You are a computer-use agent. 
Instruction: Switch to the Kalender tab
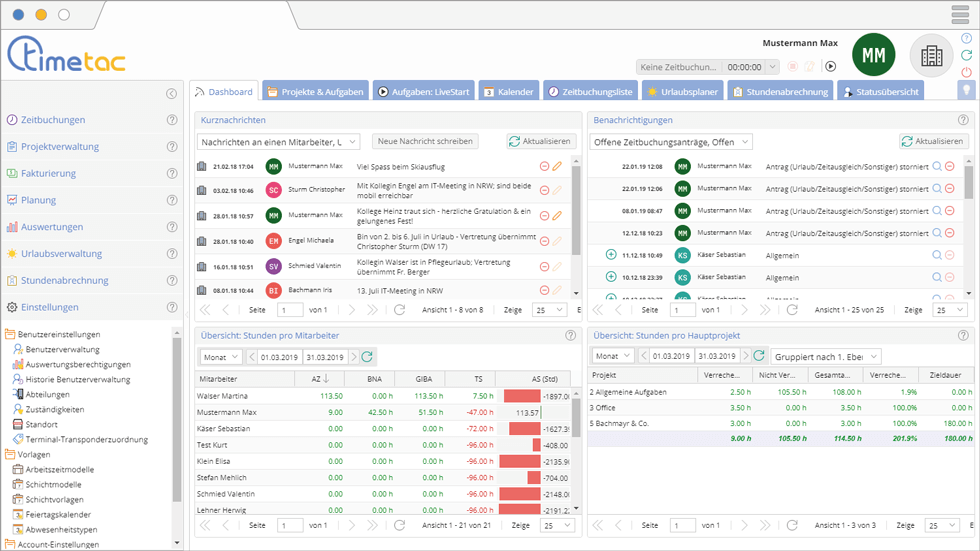click(x=509, y=91)
